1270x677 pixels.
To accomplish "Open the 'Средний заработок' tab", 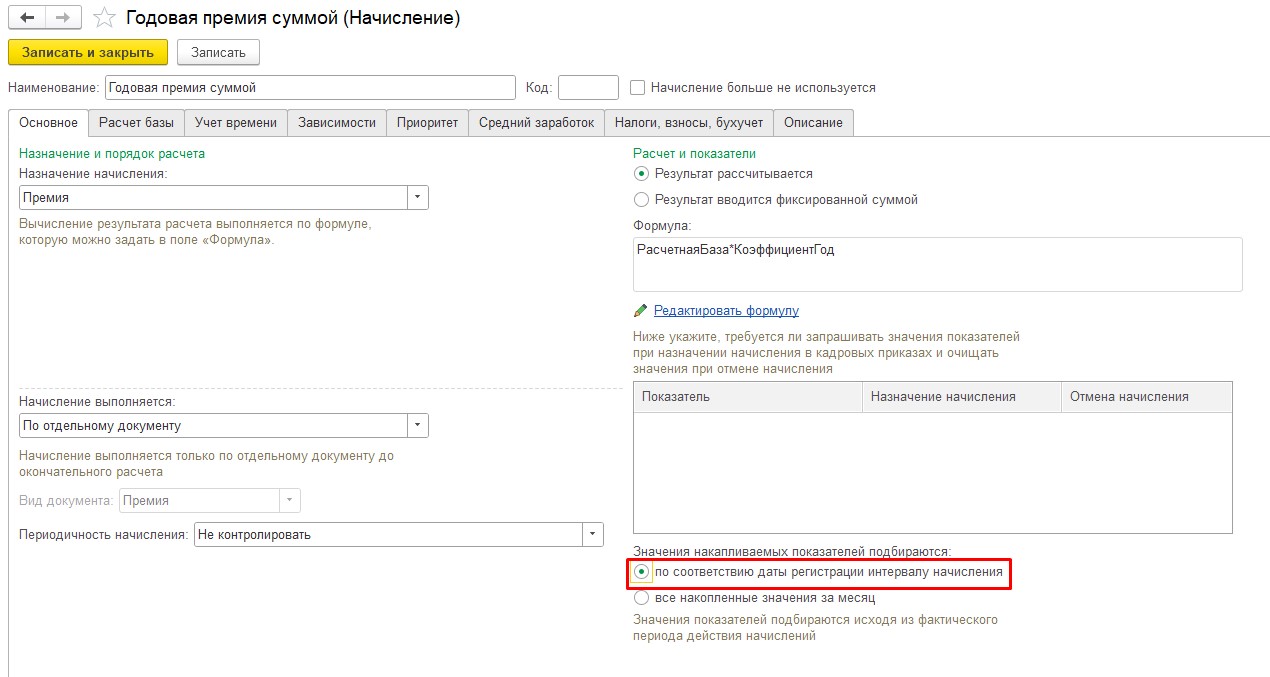I will 536,123.
